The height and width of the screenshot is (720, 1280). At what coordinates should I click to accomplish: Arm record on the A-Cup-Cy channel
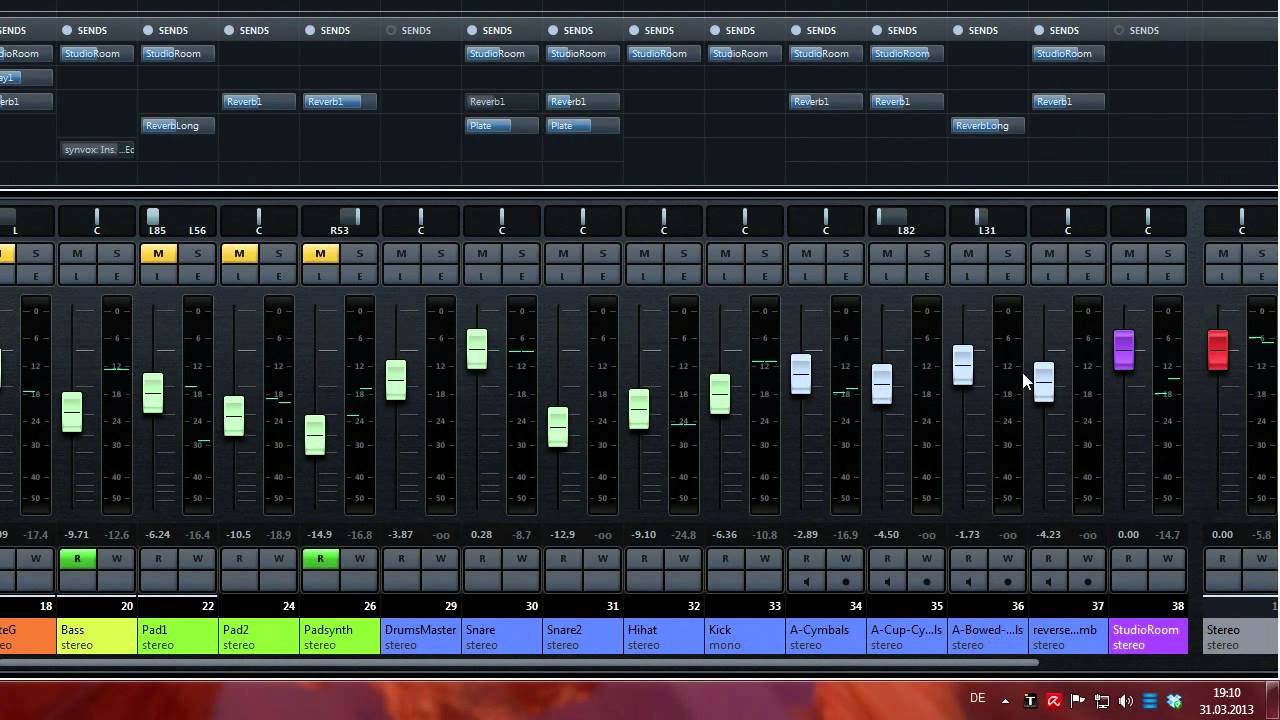click(927, 581)
